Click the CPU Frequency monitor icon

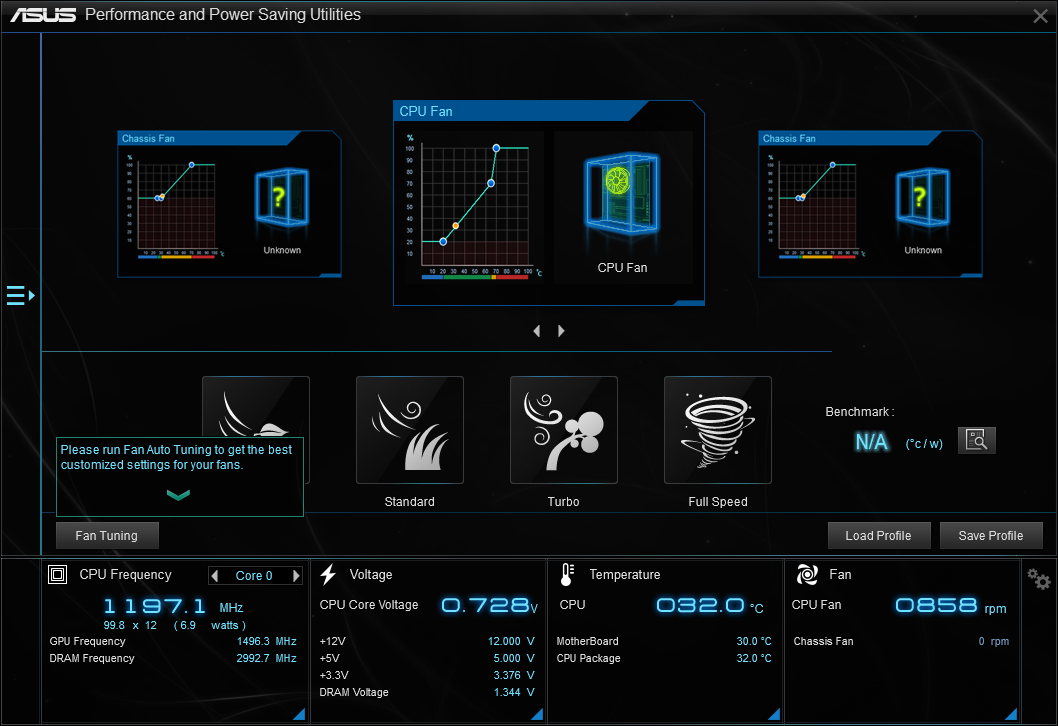click(57, 574)
